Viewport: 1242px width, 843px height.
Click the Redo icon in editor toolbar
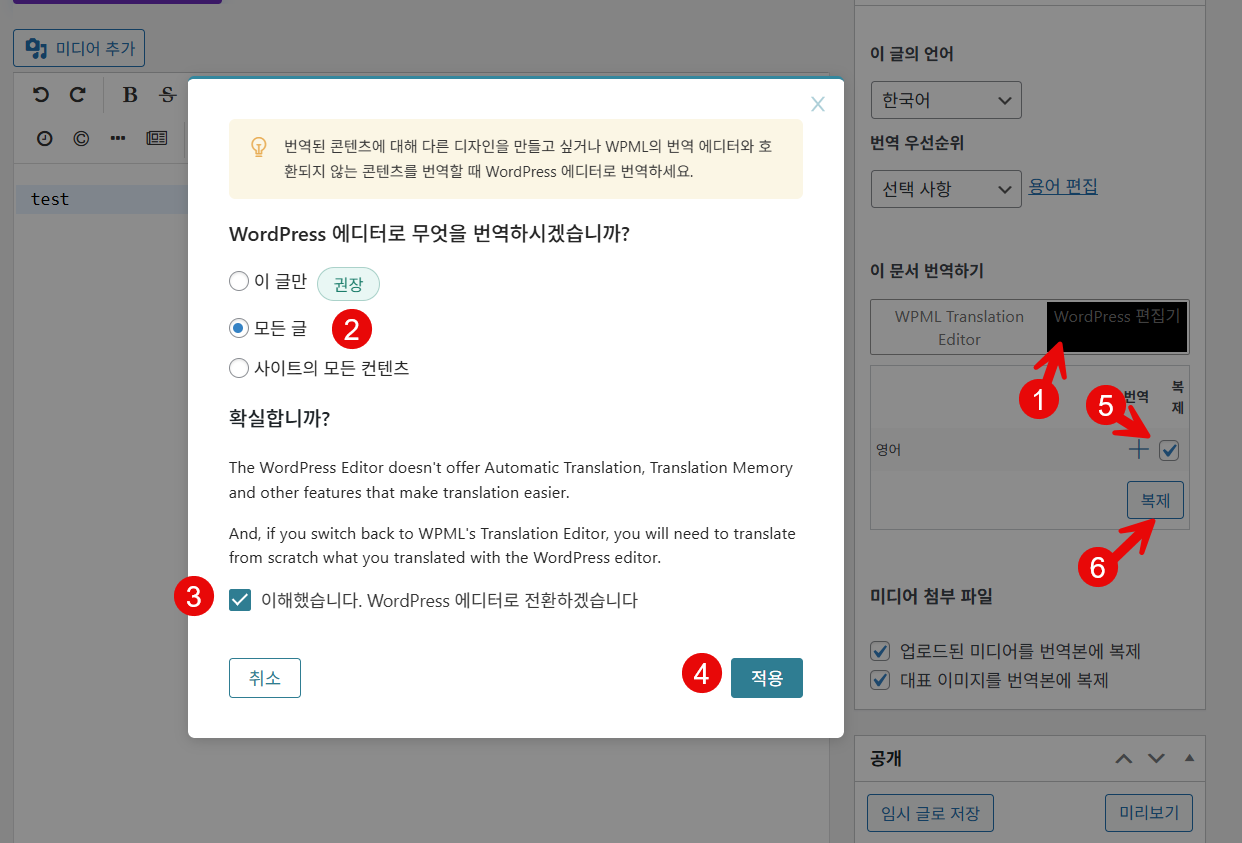pyautogui.click(x=77, y=95)
